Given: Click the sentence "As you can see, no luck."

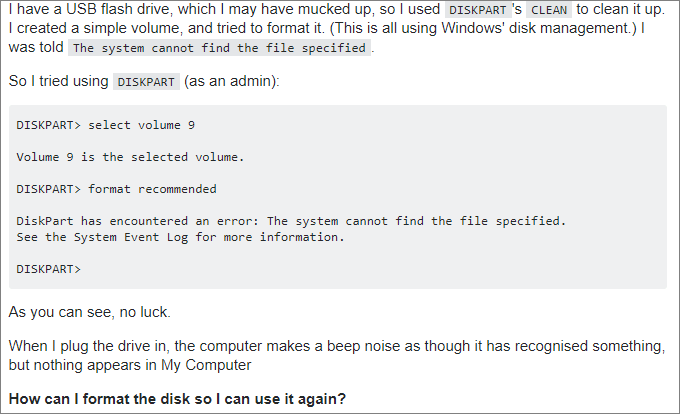Looking at the screenshot, I should click(91, 312).
